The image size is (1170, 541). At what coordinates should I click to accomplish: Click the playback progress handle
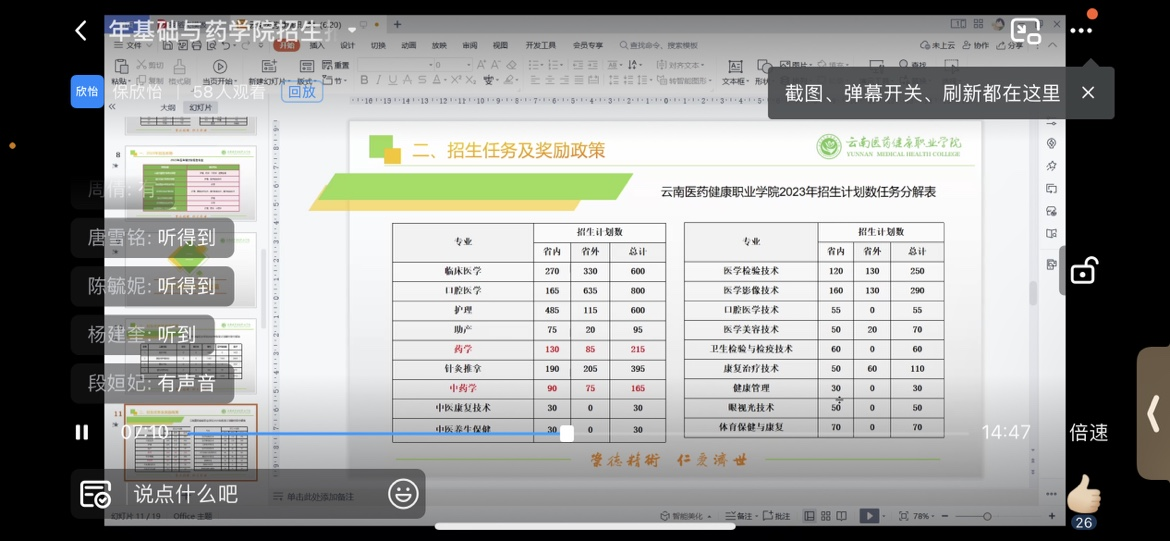[x=567, y=433]
